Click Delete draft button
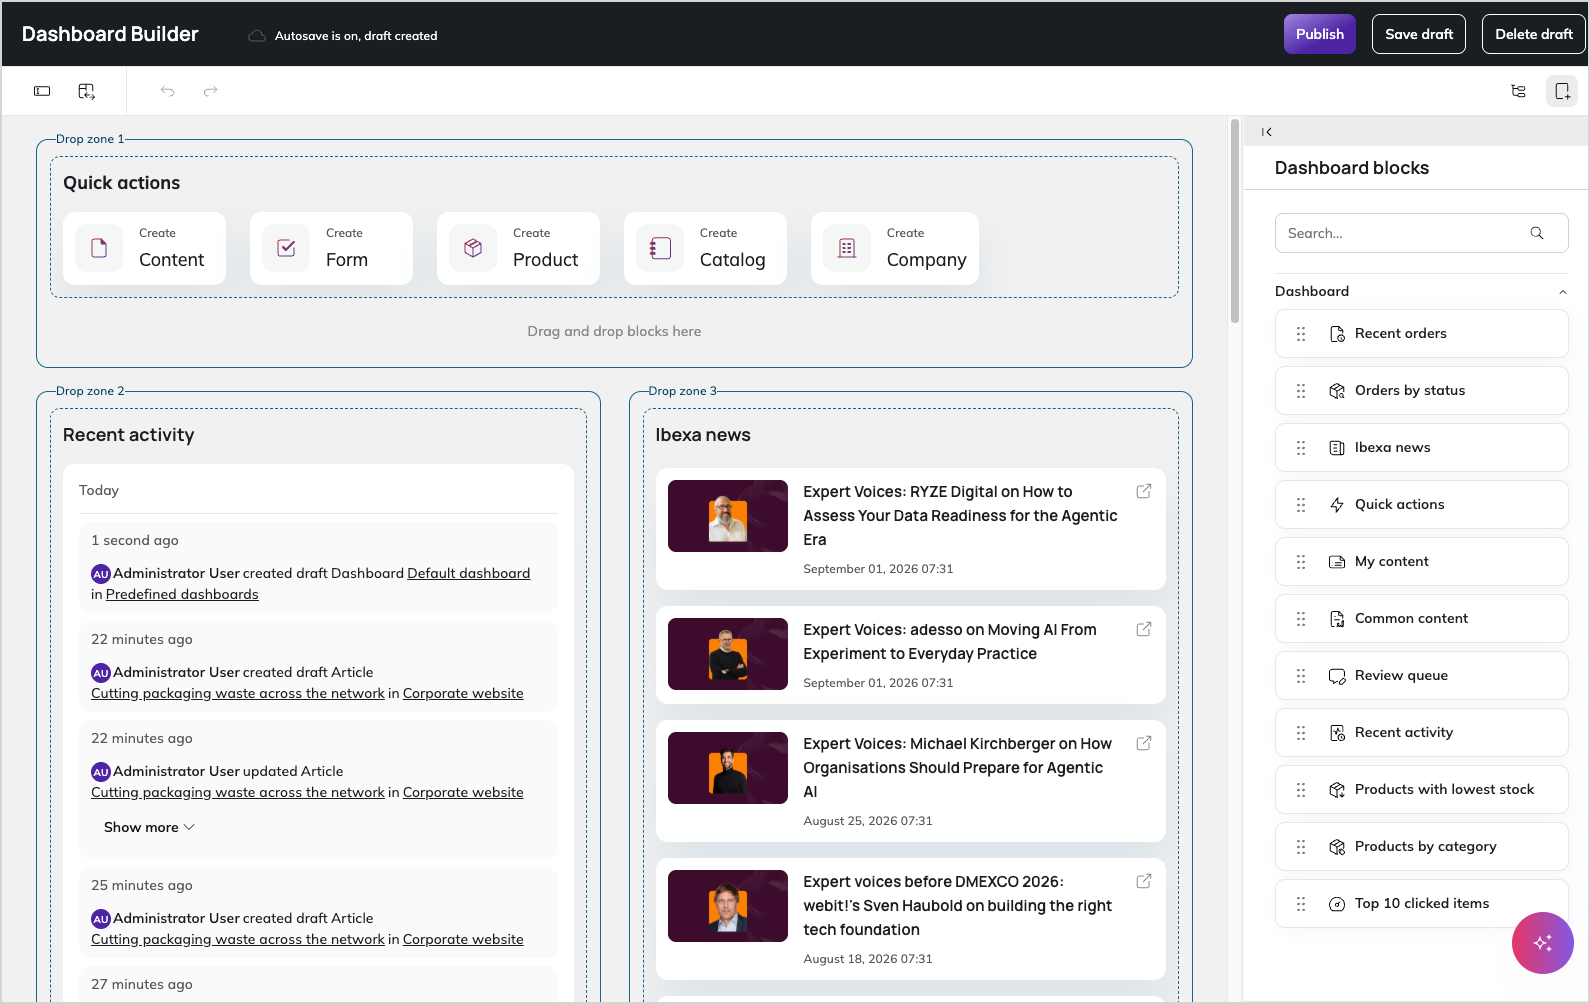 click(x=1533, y=34)
